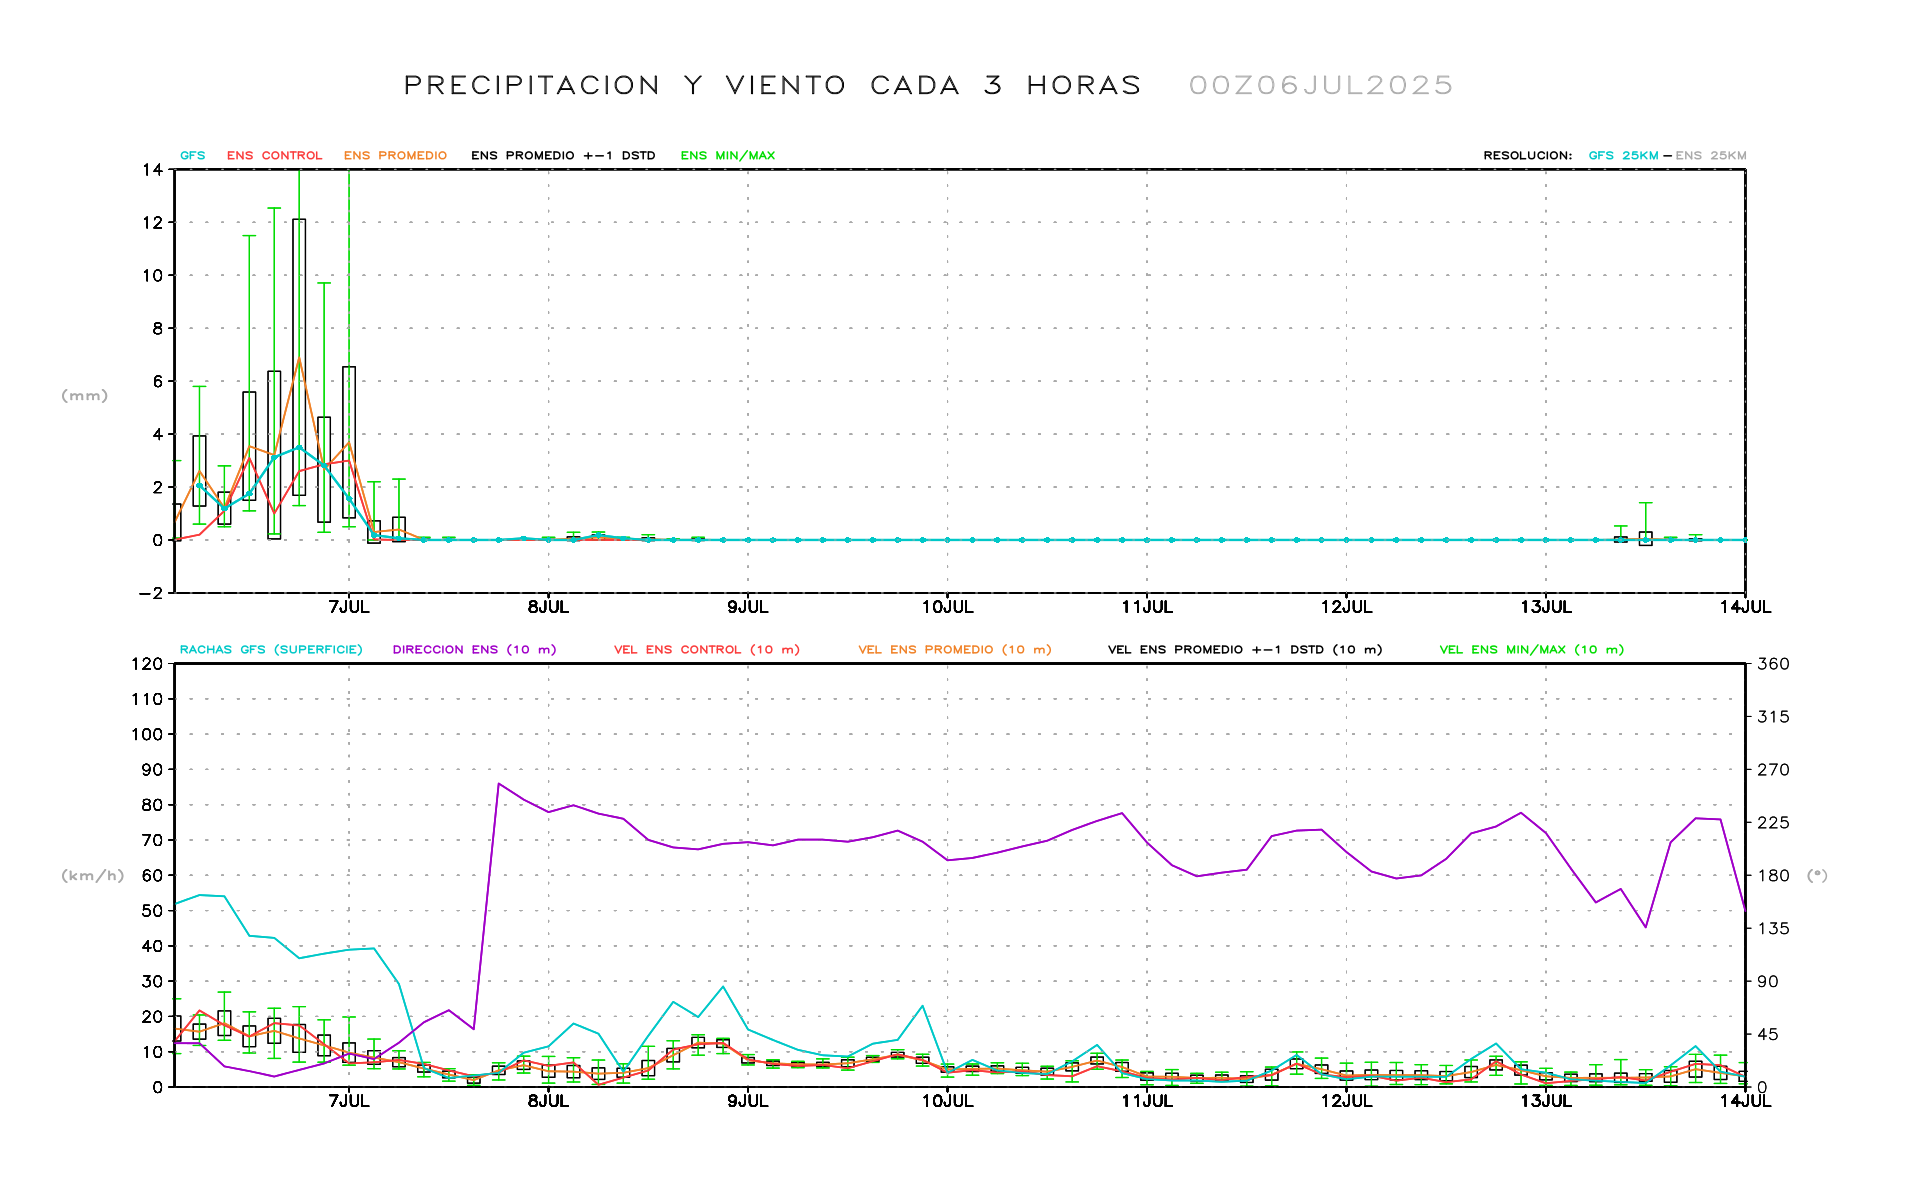The image size is (1920, 1200).
Task: Click '360' on the wind direction axis
Action: click(x=1773, y=664)
